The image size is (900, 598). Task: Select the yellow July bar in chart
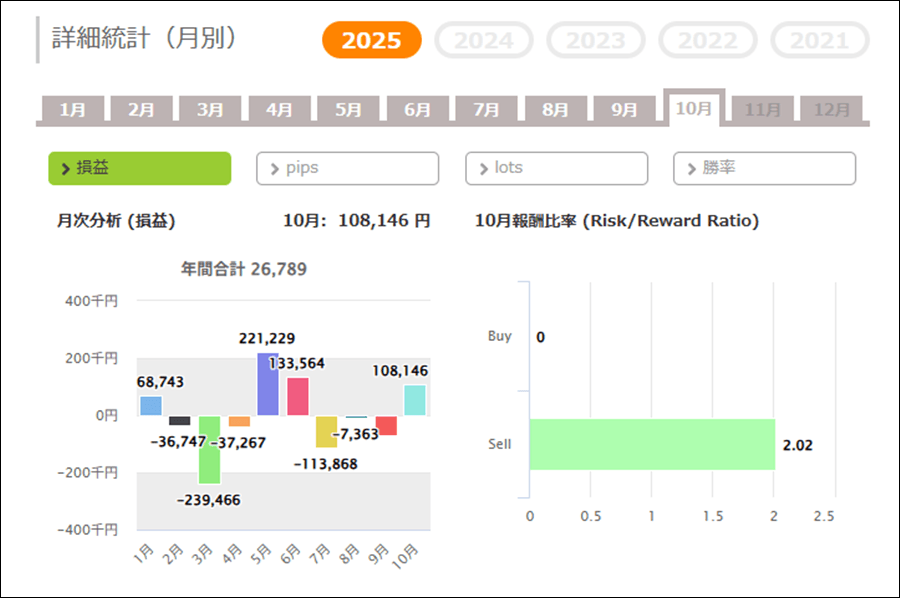326,431
